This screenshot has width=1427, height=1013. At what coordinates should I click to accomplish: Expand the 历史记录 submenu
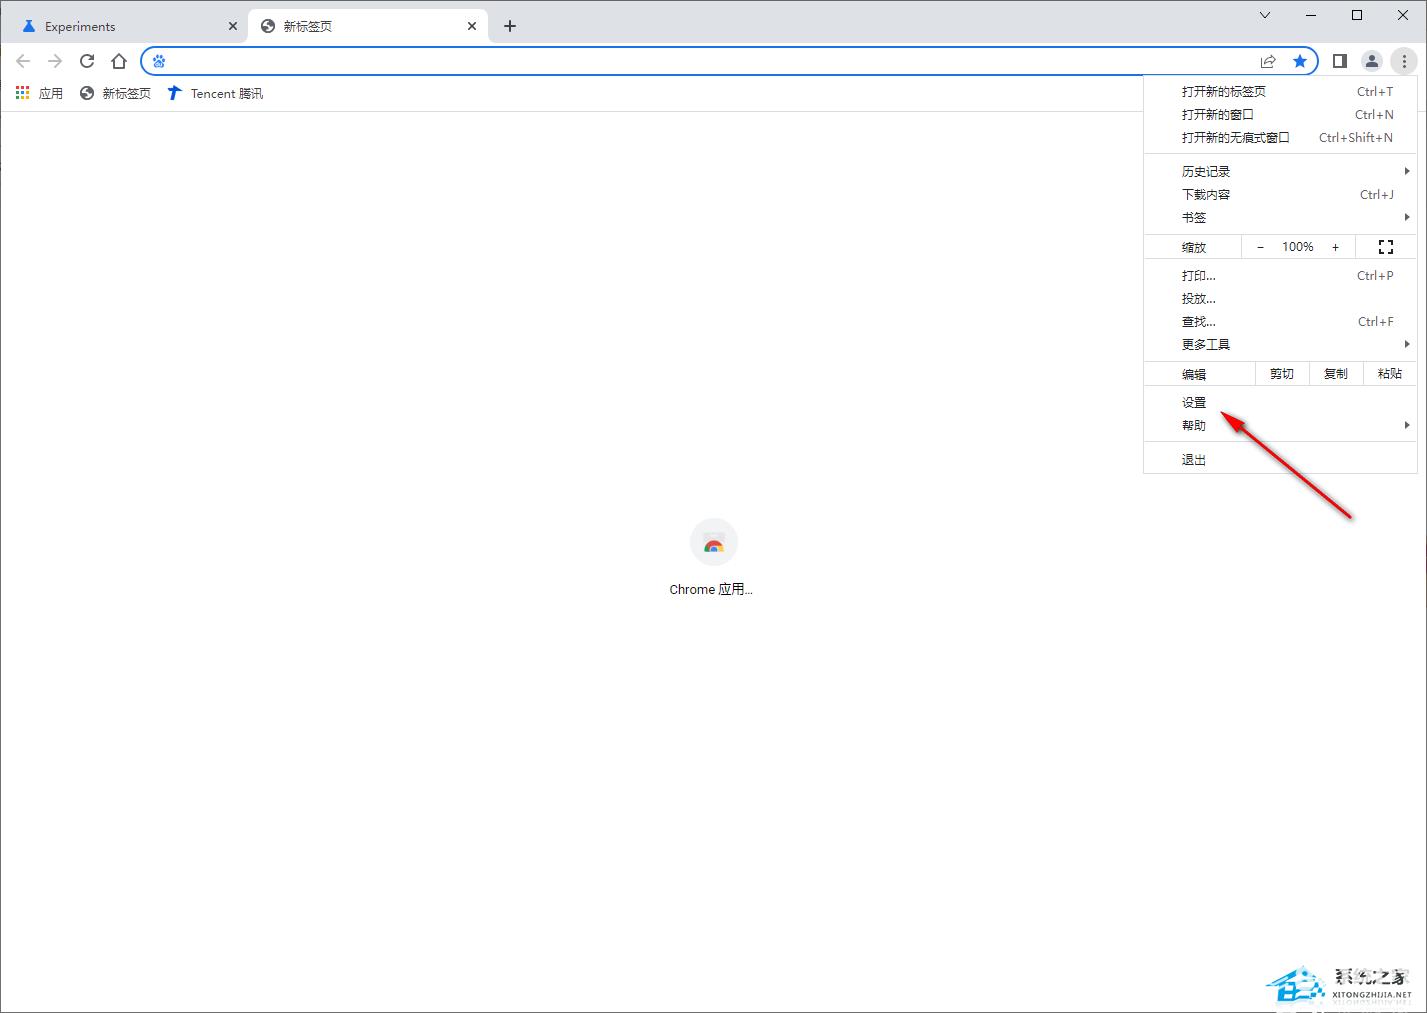tap(1280, 171)
